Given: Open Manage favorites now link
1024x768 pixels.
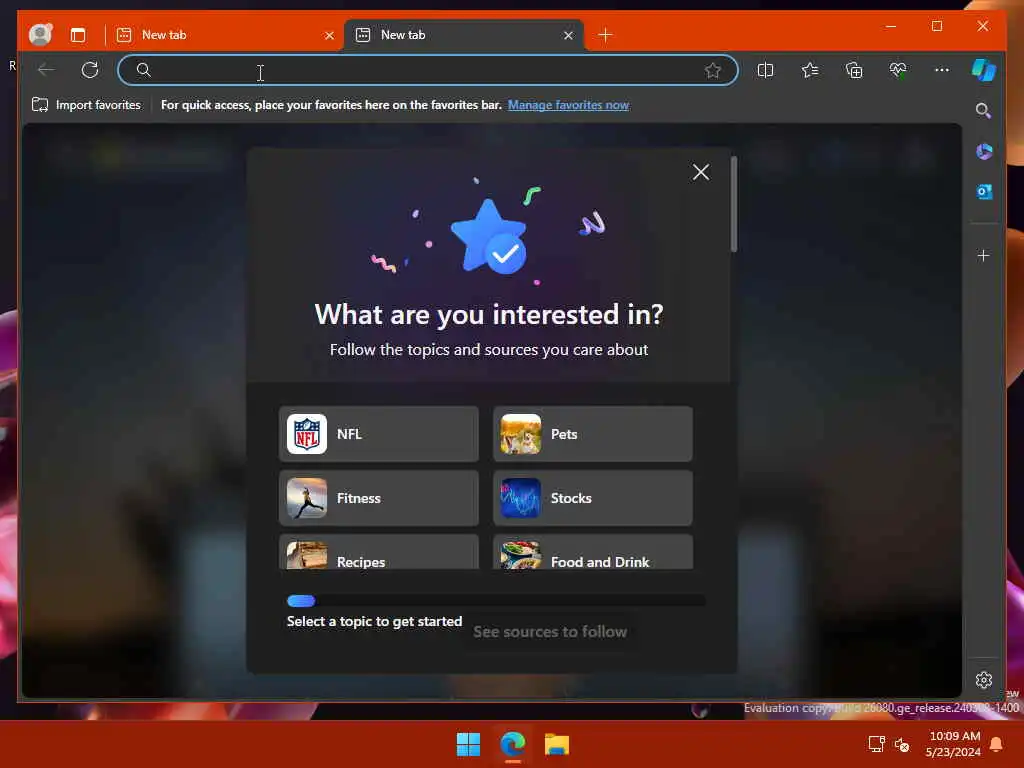Looking at the screenshot, I should click(x=568, y=105).
